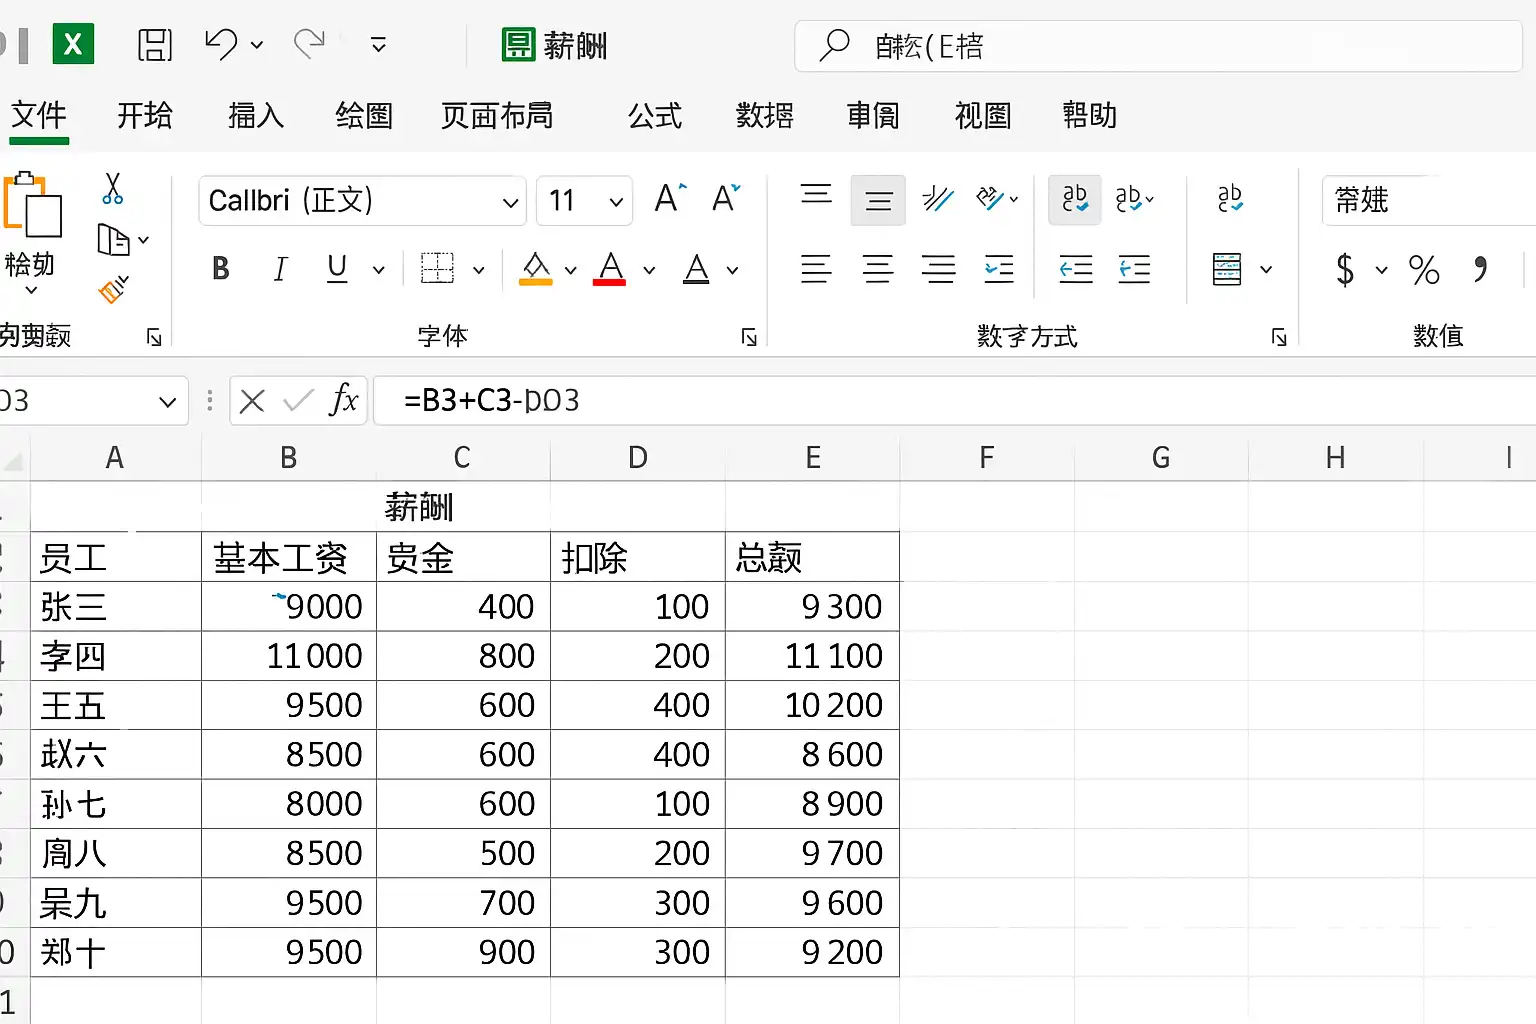Open the font size 11 dropdown
Screen dimensions: 1536x1024
pyautogui.click(x=616, y=202)
